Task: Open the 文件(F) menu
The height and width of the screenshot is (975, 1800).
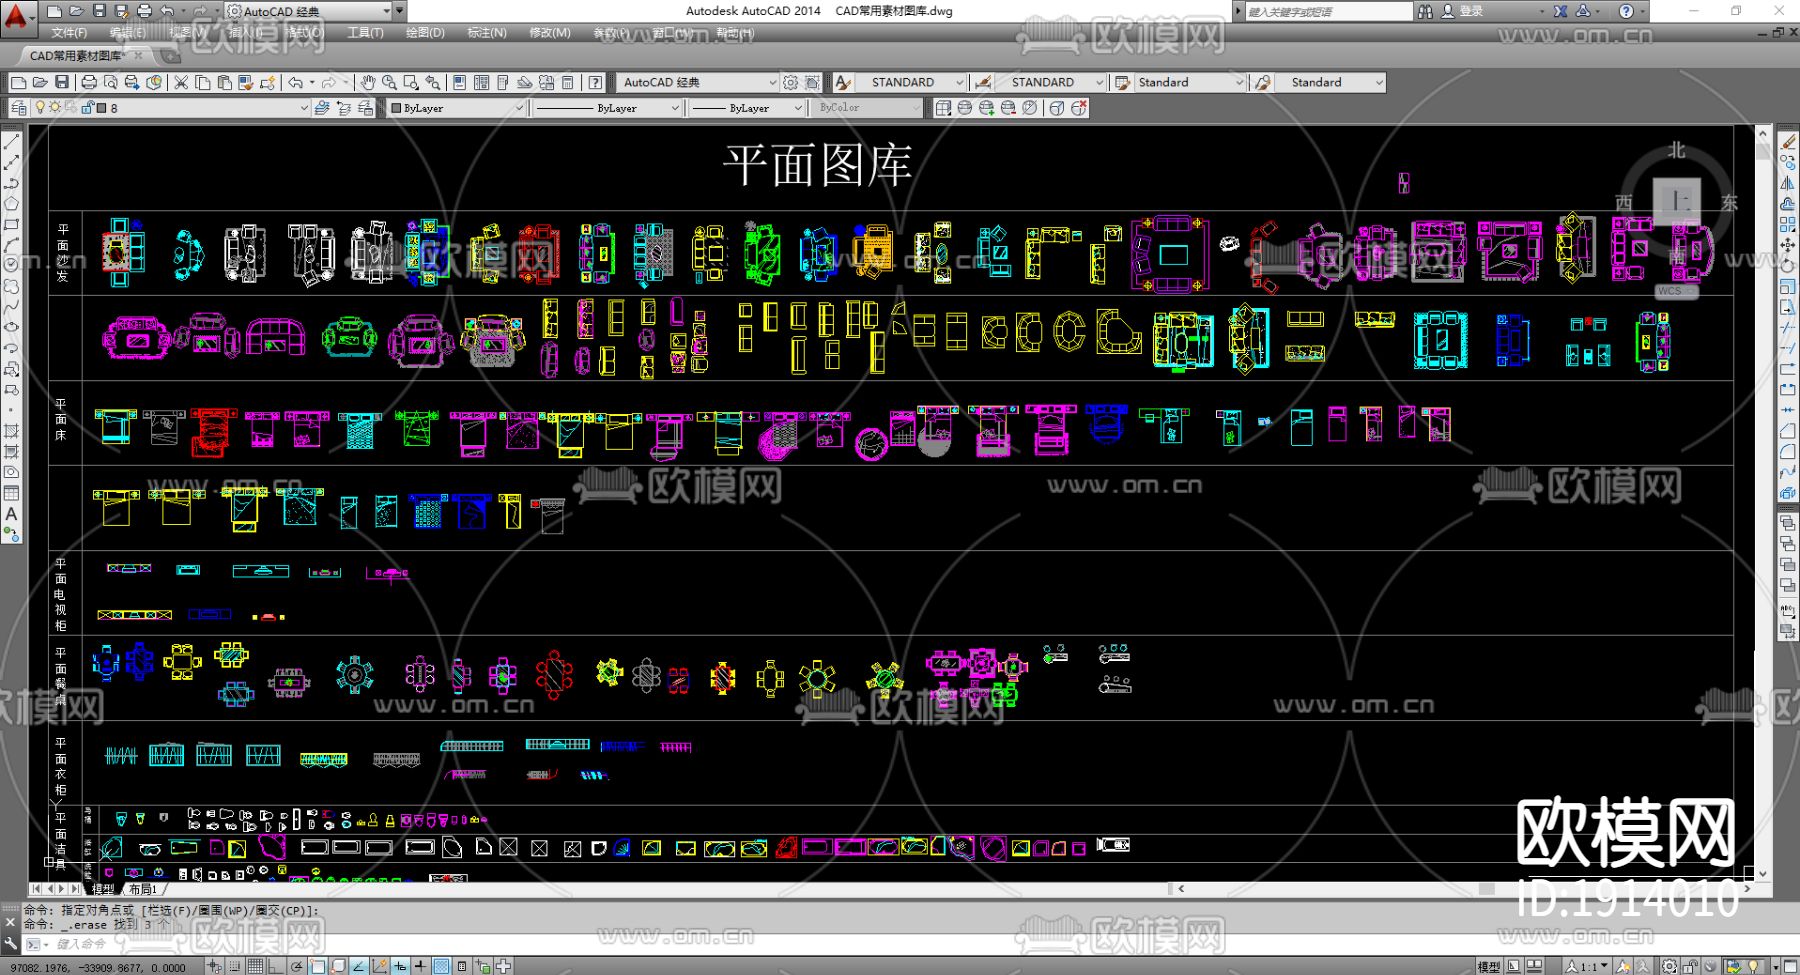Action: (x=69, y=33)
